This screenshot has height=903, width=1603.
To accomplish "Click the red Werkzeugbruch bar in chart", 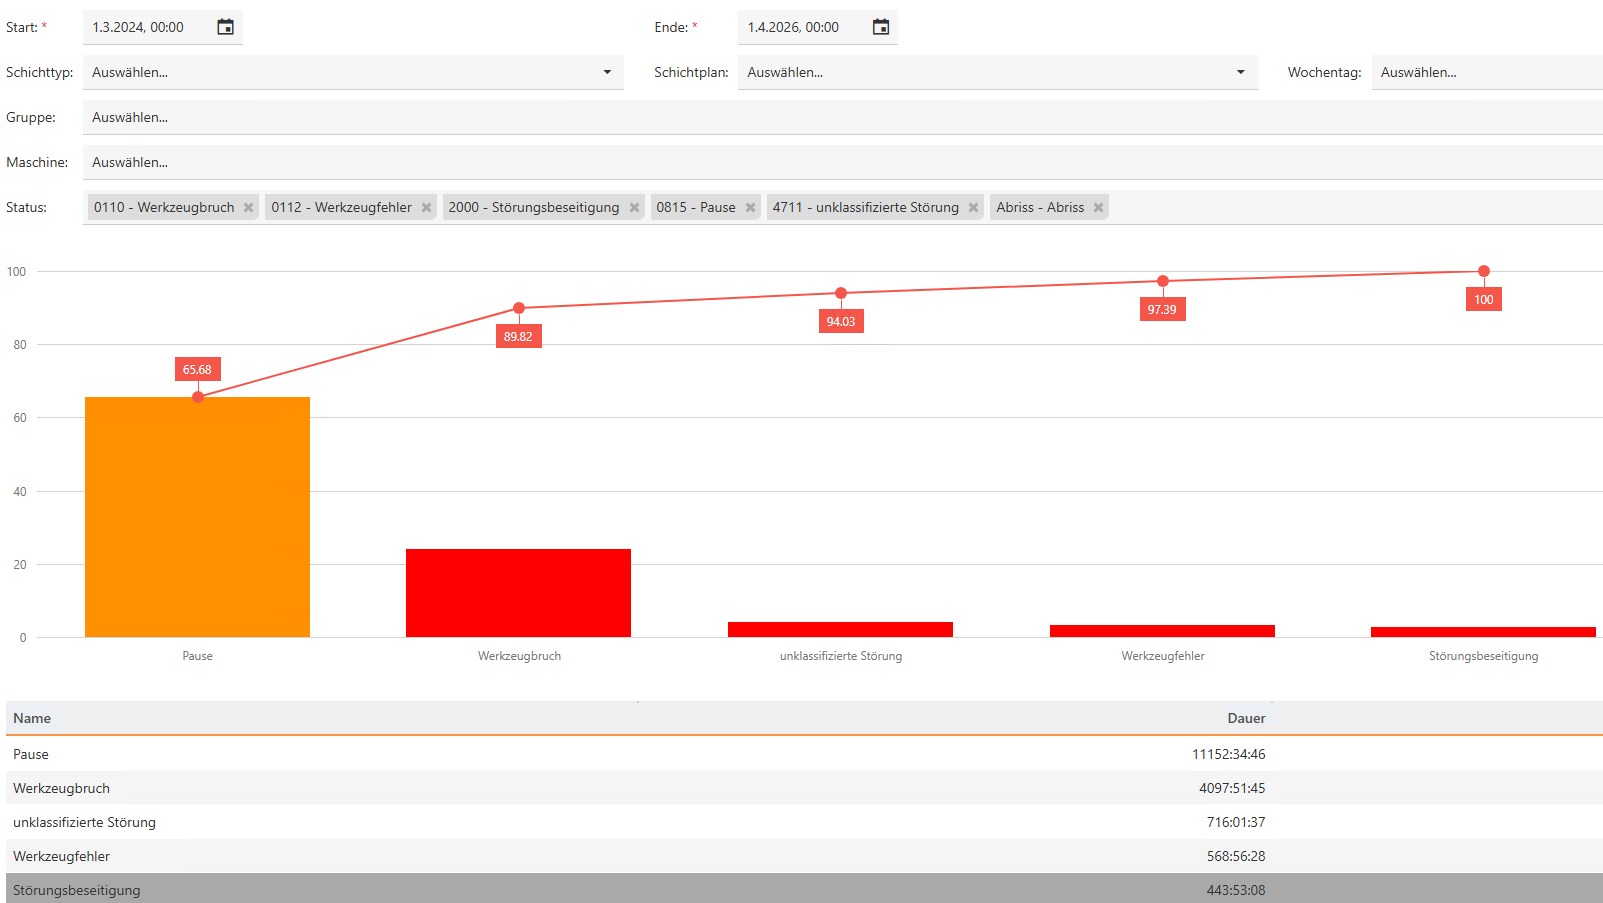I will [x=518, y=593].
